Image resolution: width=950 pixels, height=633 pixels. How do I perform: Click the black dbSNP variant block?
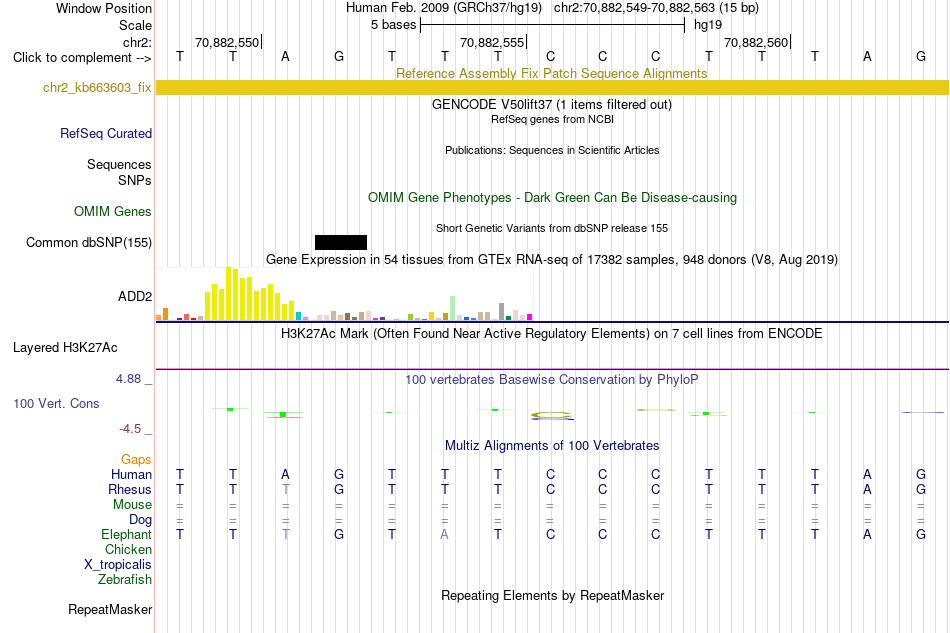point(340,242)
